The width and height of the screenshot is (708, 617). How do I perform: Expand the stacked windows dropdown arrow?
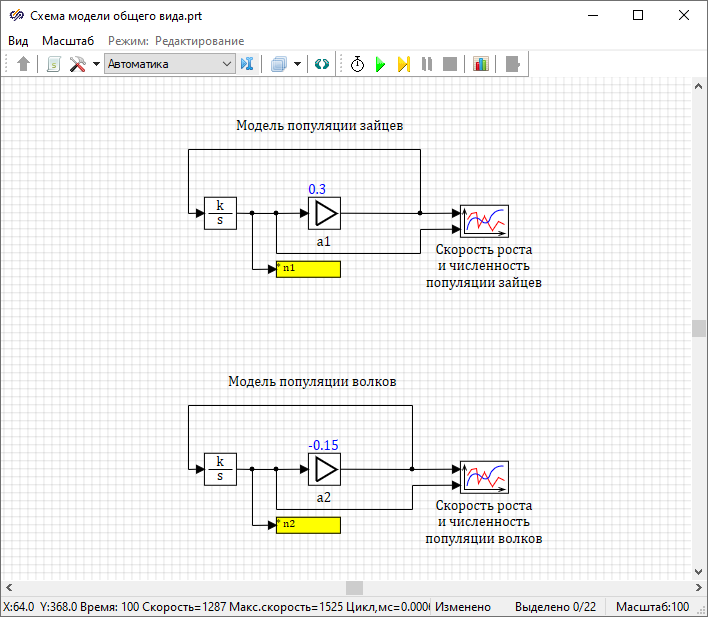(x=297, y=64)
